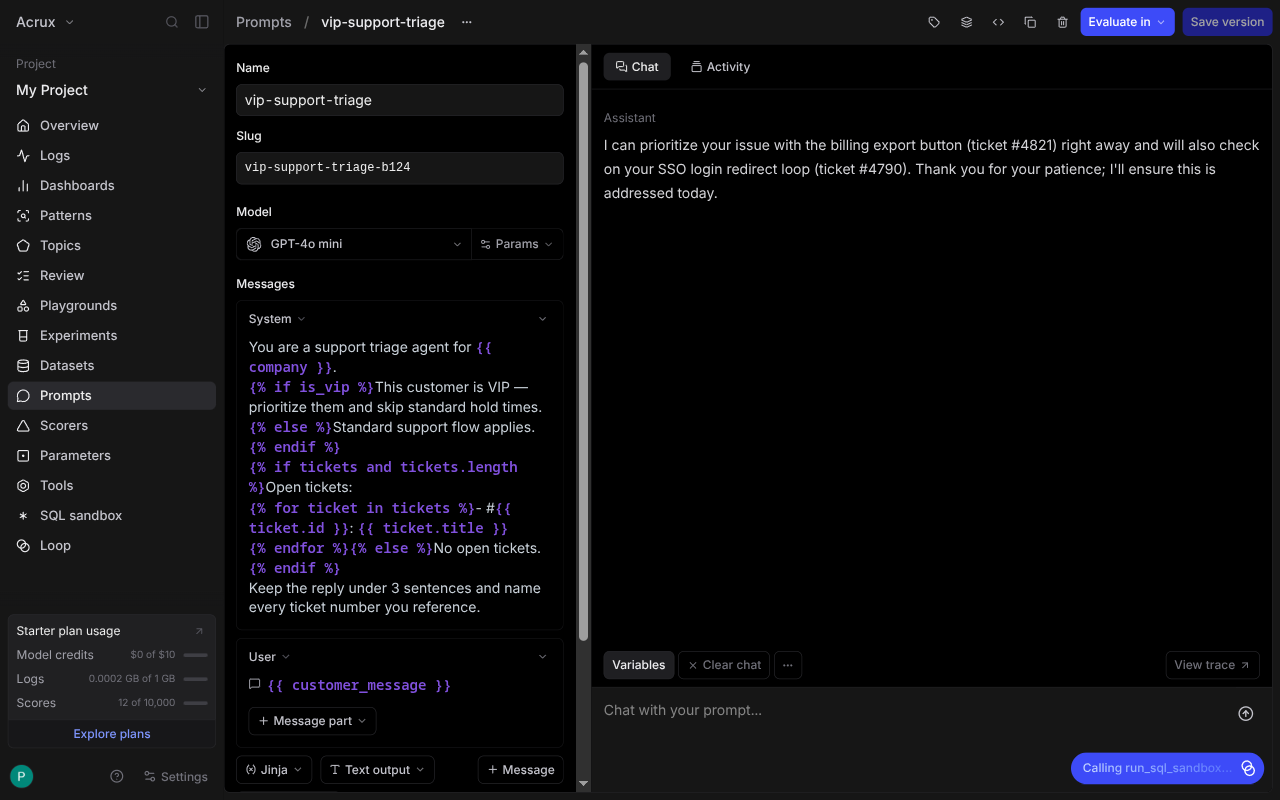Change the User message role dropdown
The width and height of the screenshot is (1280, 800).
point(269,657)
